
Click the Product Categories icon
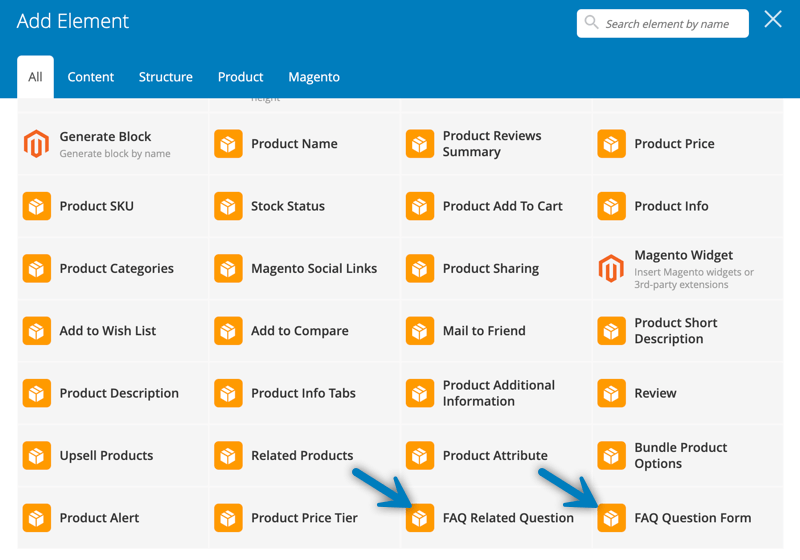[x=36, y=268]
